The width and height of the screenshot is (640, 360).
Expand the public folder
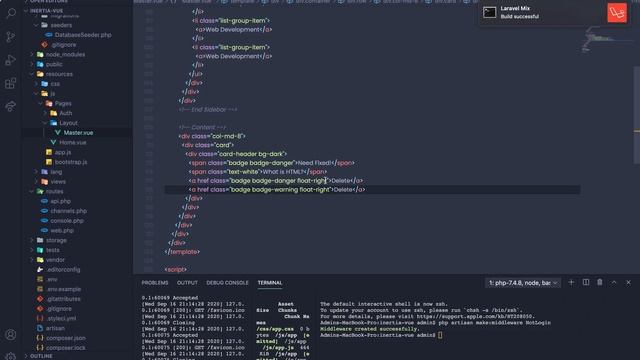tap(54, 64)
